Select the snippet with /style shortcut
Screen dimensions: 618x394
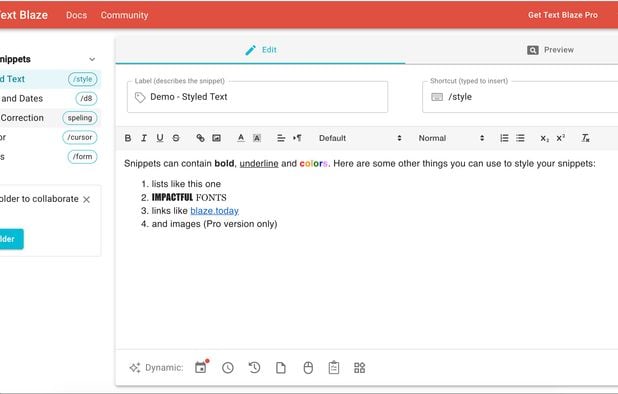point(50,79)
